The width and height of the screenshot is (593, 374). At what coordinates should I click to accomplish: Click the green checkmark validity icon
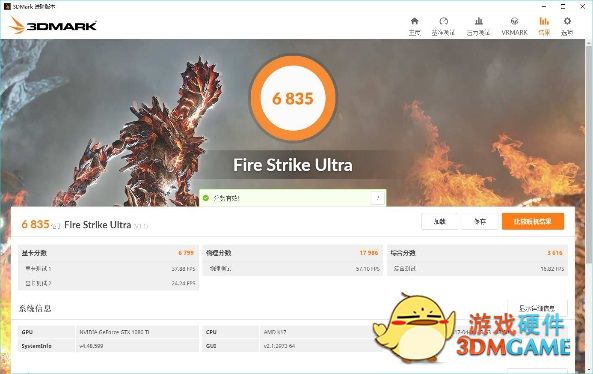206,198
